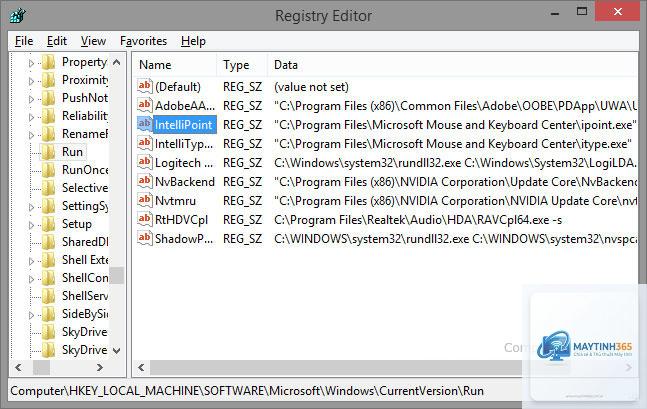Viewport: 647px width, 409px height.
Task: Expand the SideBySi key
Action: pos(31,315)
